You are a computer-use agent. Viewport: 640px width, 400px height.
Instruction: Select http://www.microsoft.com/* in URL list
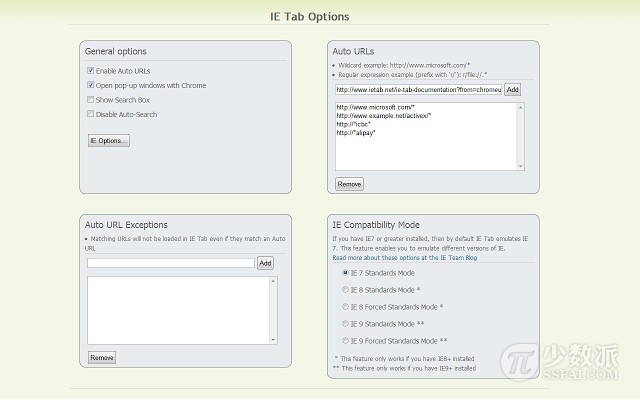(376, 107)
